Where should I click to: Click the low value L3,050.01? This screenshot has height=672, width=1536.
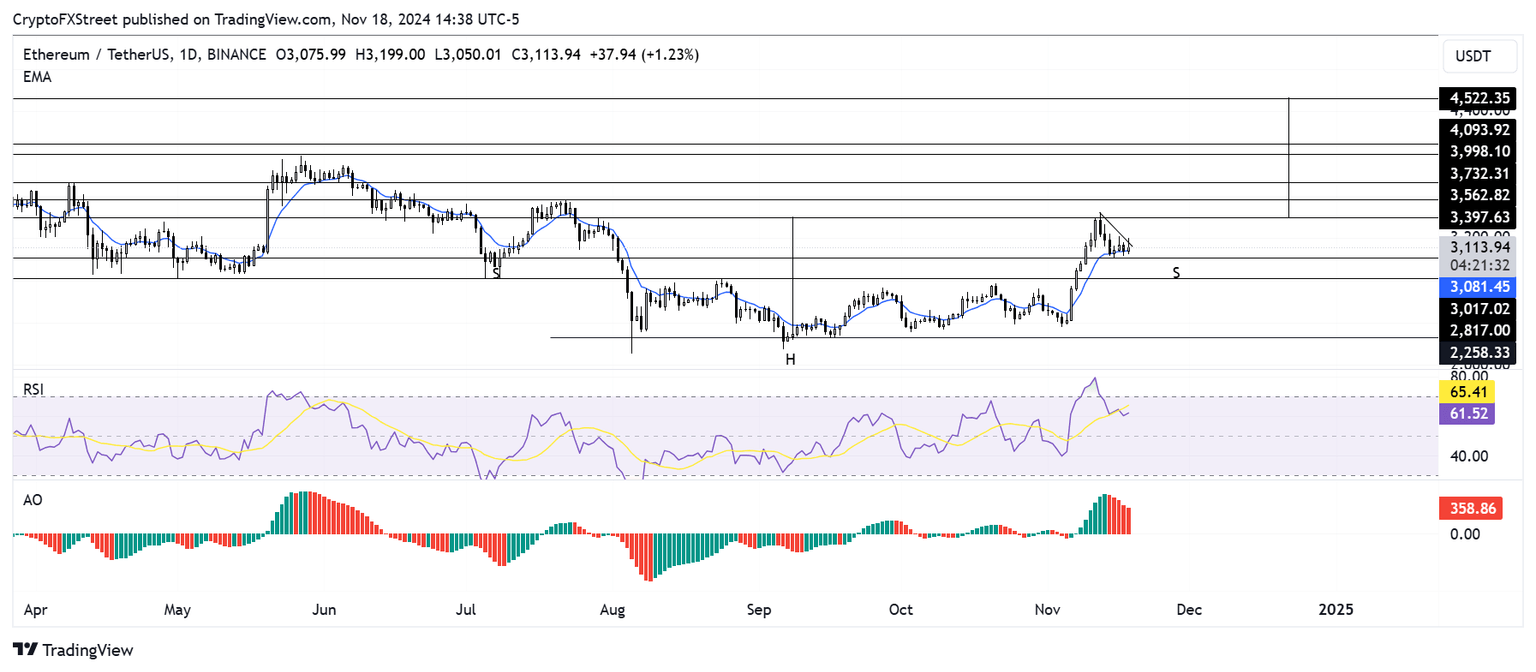pyautogui.click(x=468, y=55)
